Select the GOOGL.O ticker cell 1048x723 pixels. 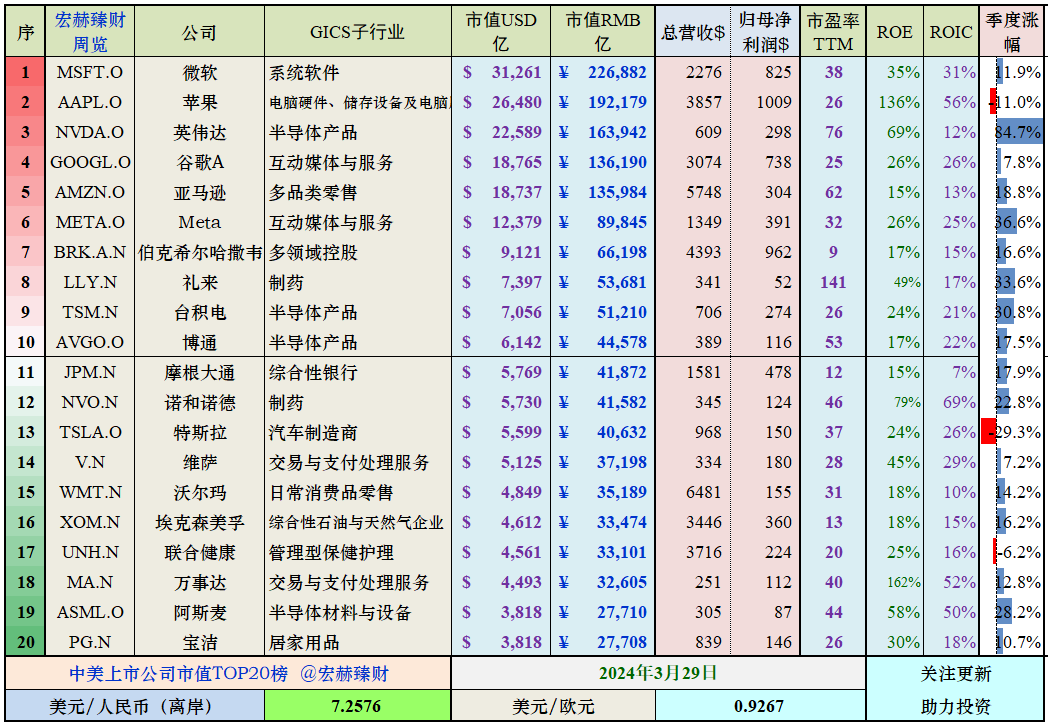coord(90,162)
